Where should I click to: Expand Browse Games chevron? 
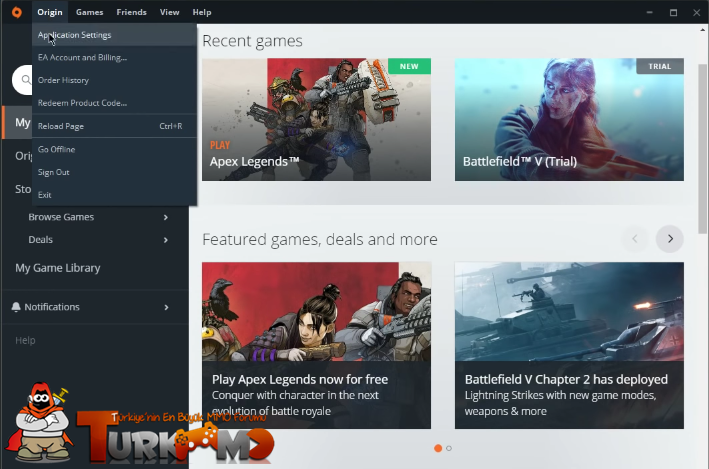pyautogui.click(x=166, y=217)
